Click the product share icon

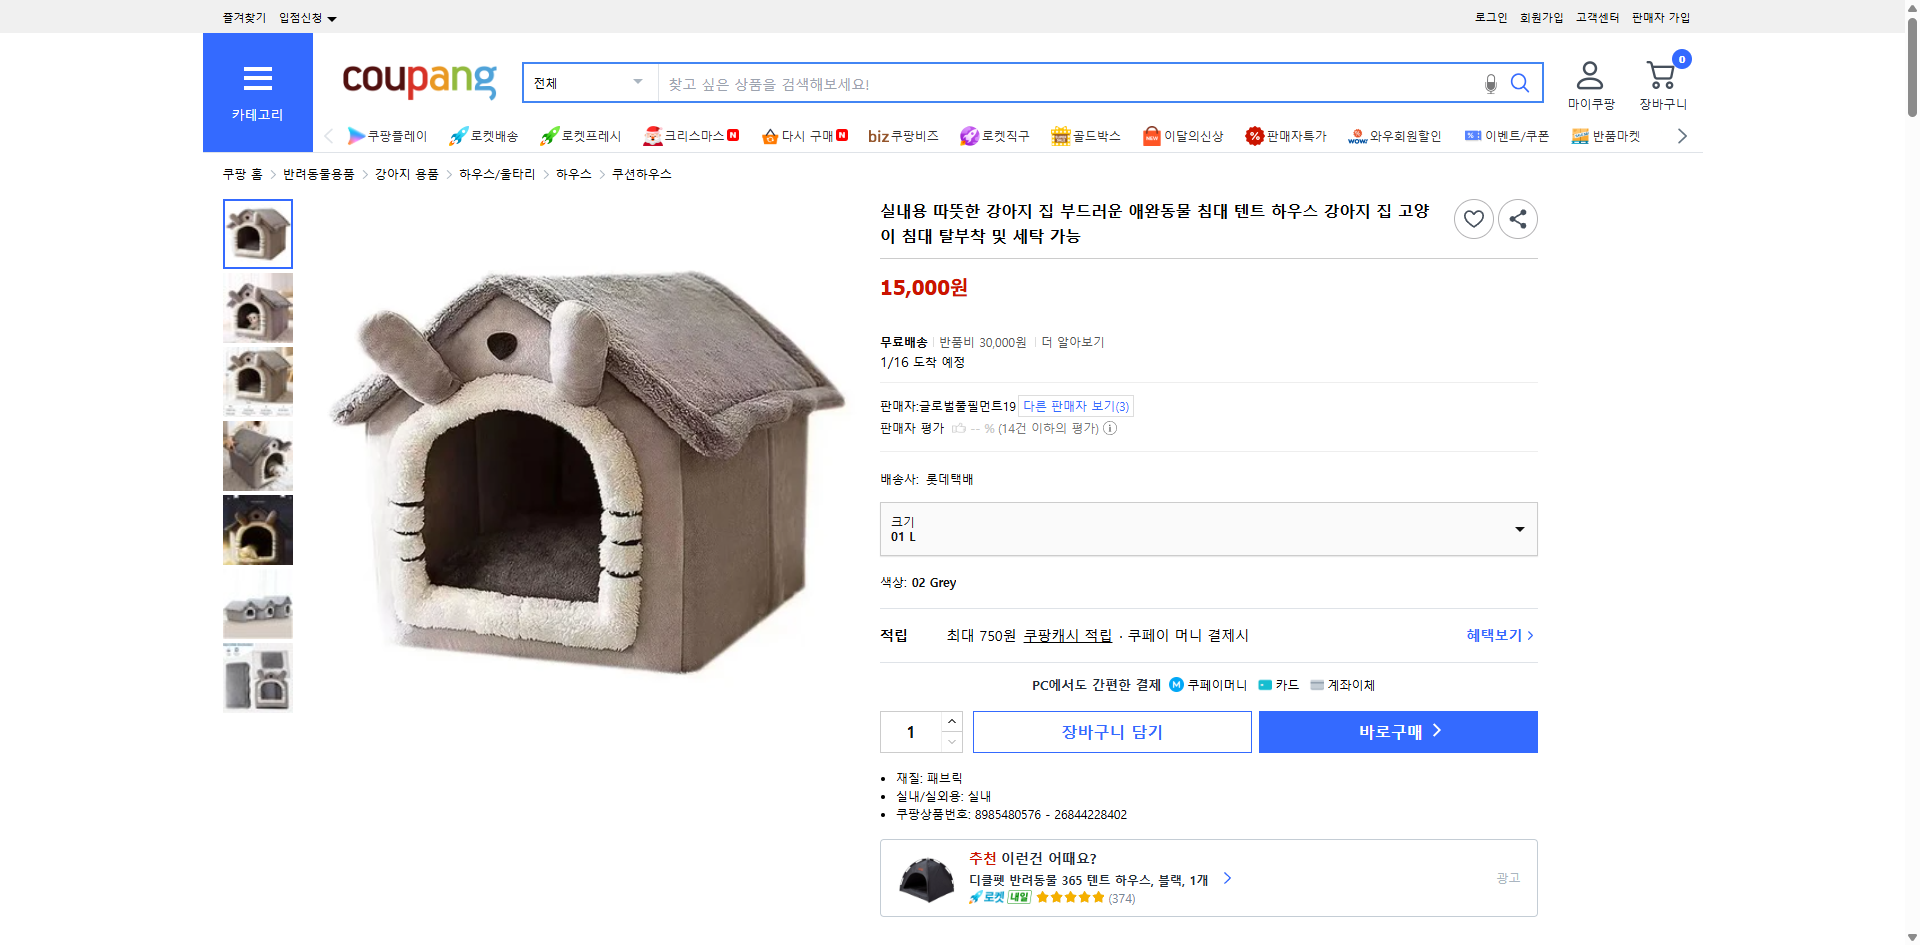tap(1517, 218)
